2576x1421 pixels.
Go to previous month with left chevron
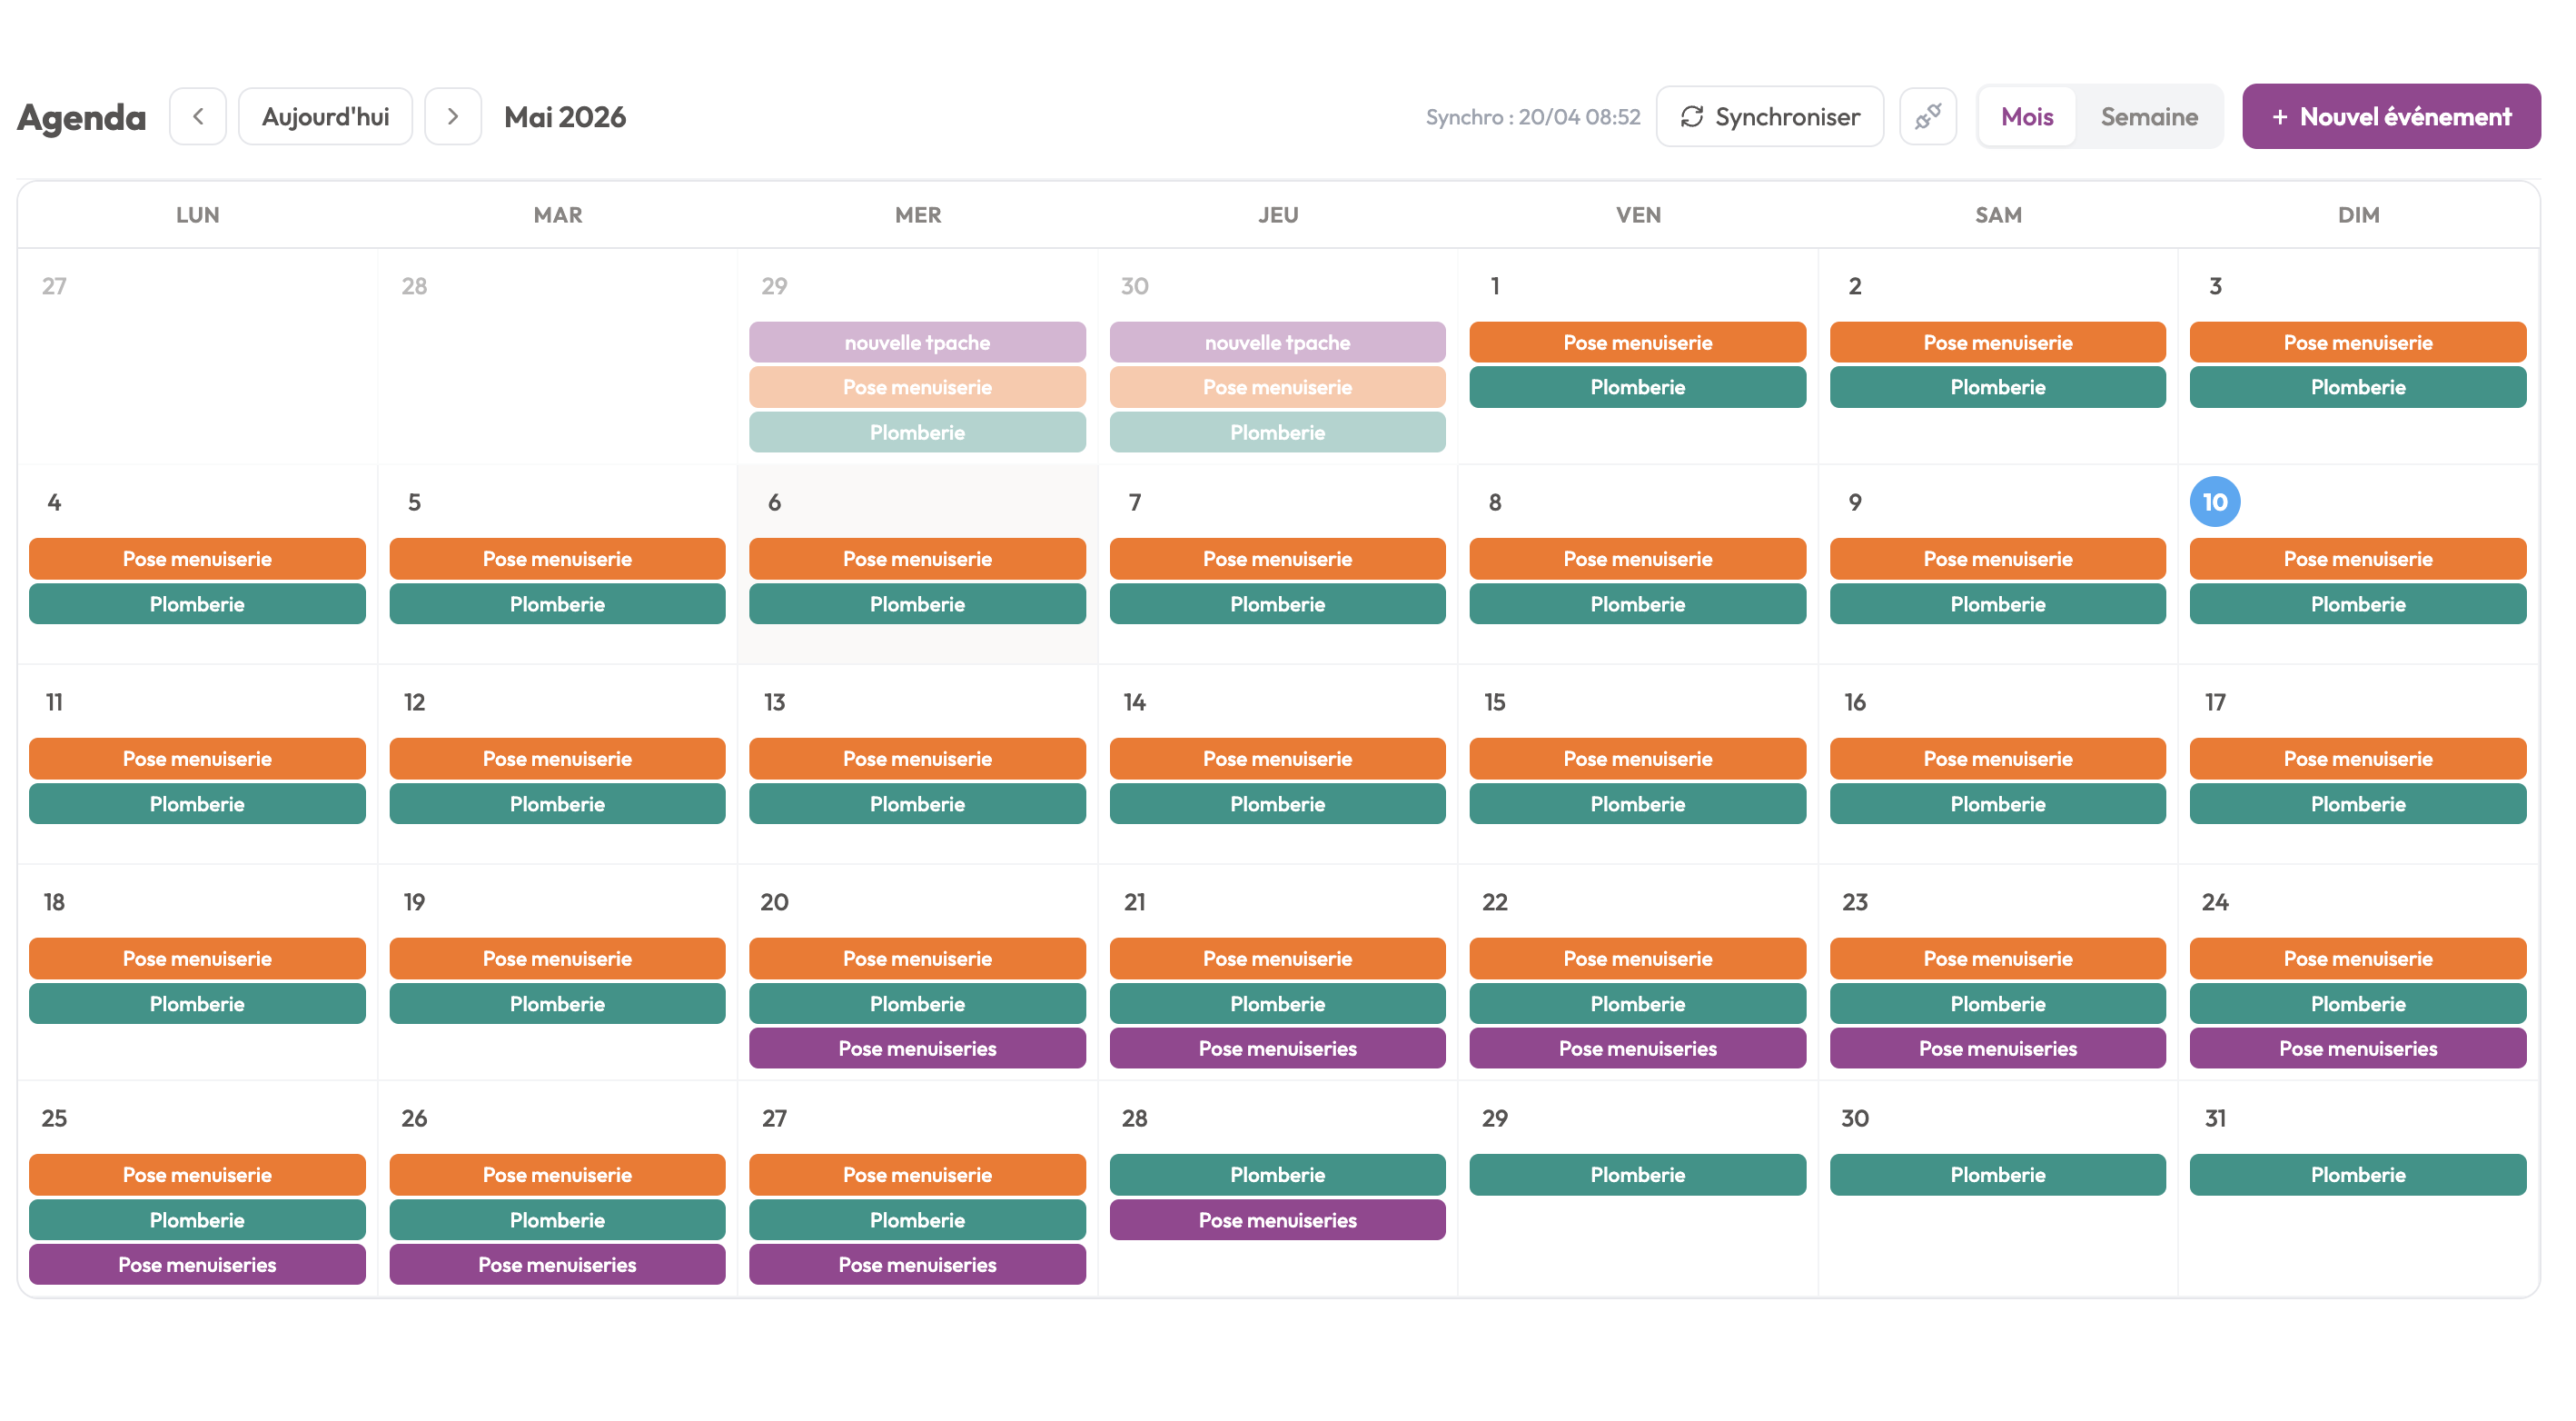click(198, 116)
